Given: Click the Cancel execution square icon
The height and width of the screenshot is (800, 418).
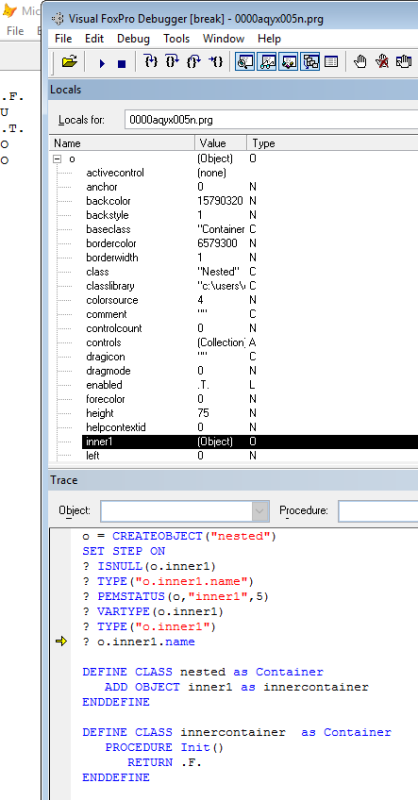Looking at the screenshot, I should (121, 63).
